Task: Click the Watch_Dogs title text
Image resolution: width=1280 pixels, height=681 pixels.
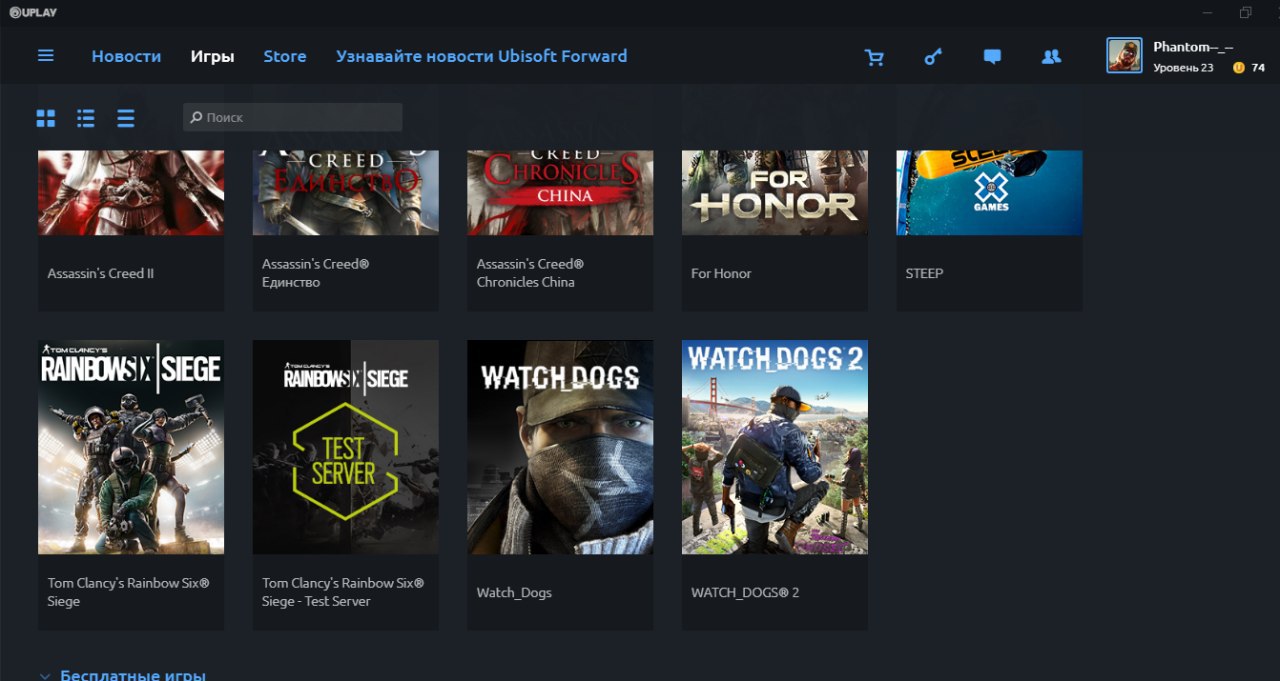Action: 514,592
